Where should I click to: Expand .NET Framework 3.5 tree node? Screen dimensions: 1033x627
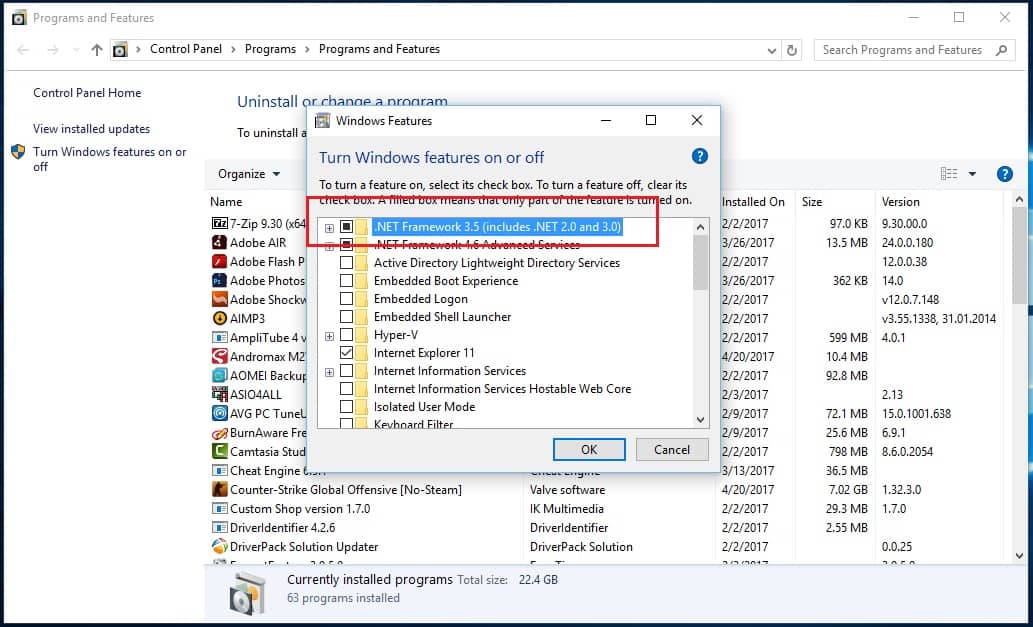point(329,228)
